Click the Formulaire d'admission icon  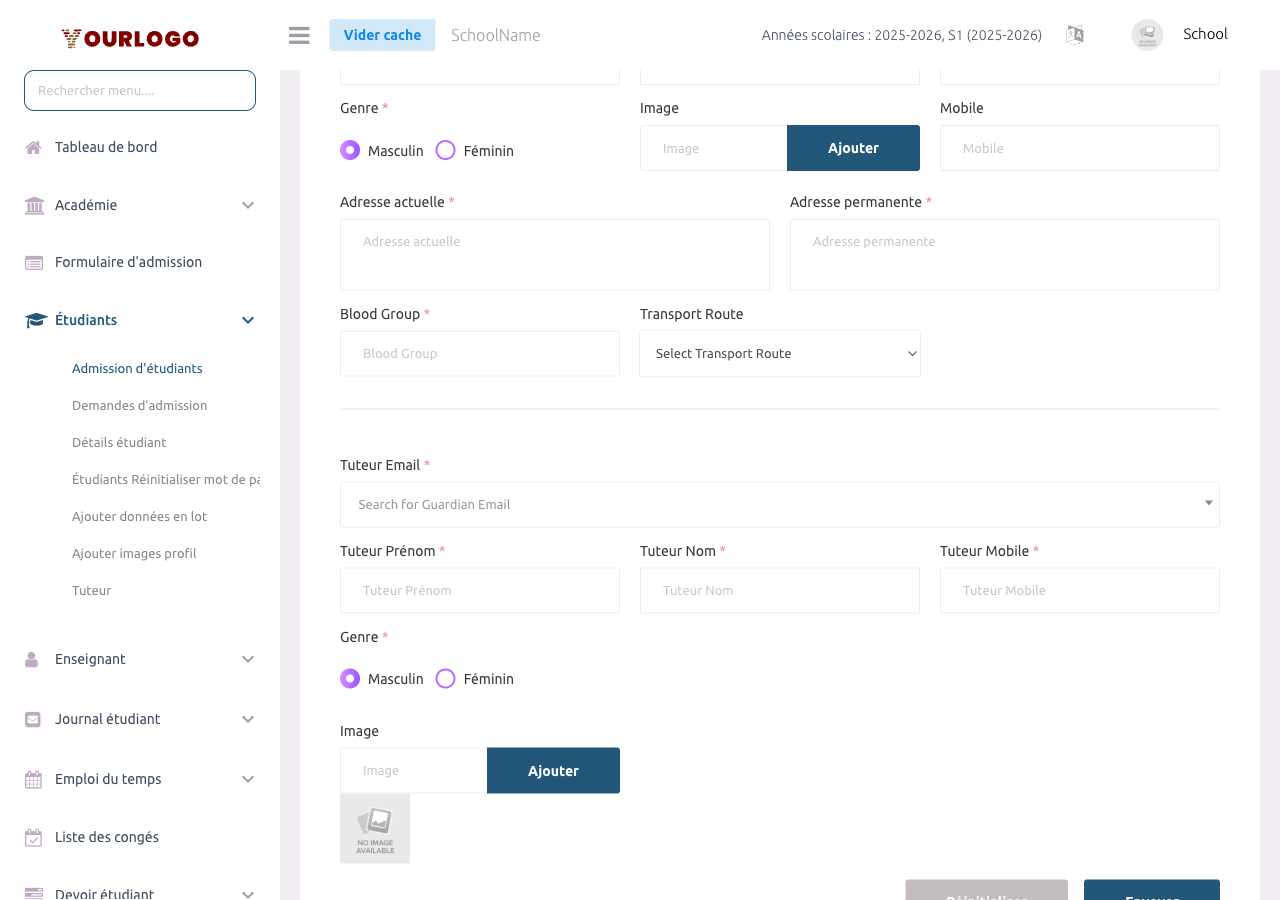[x=34, y=263]
